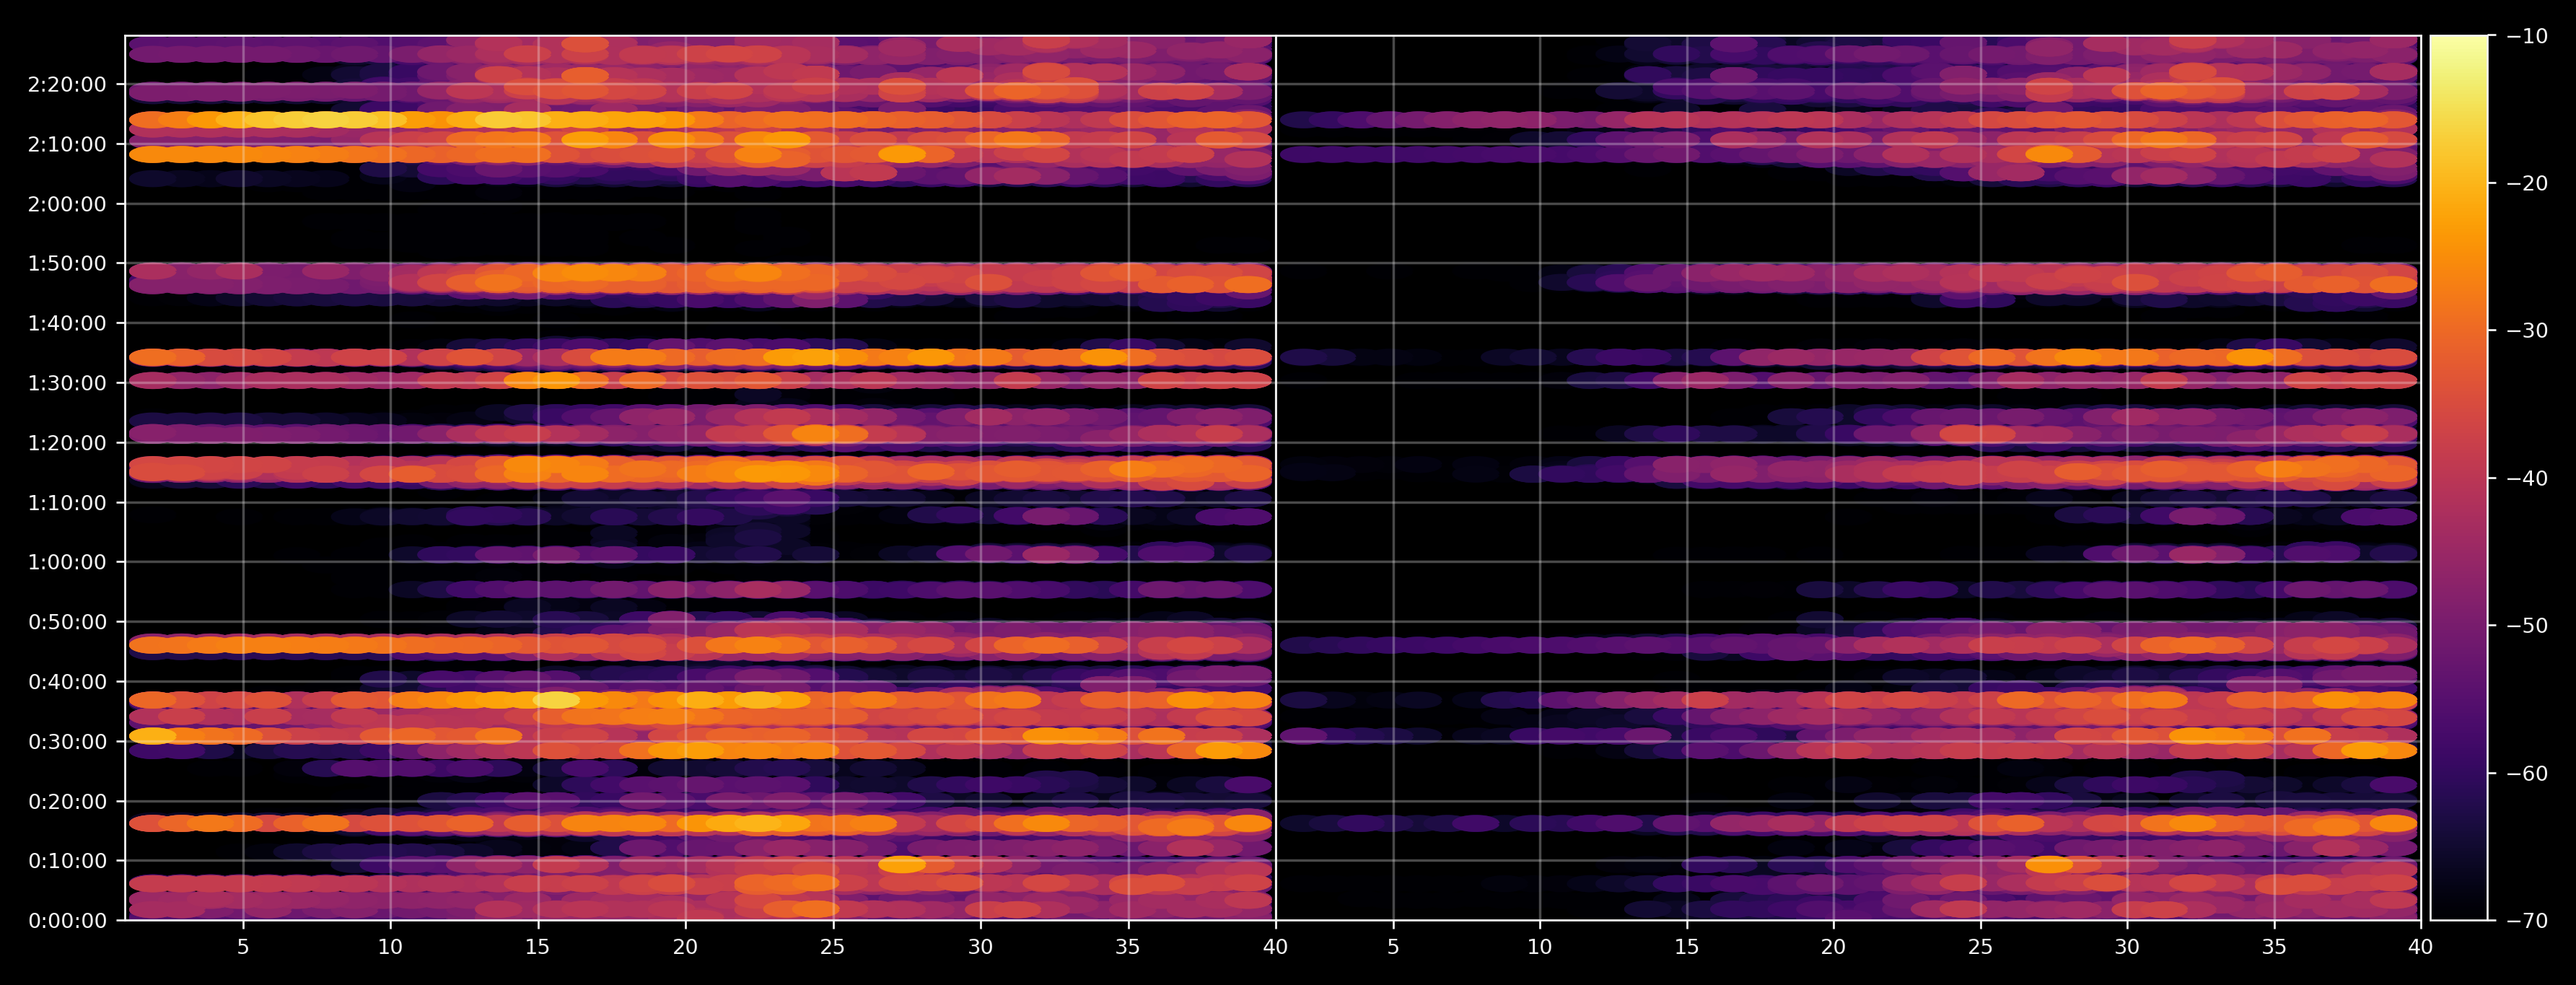Click the 0:10:00 y-axis tick label

tap(67, 861)
